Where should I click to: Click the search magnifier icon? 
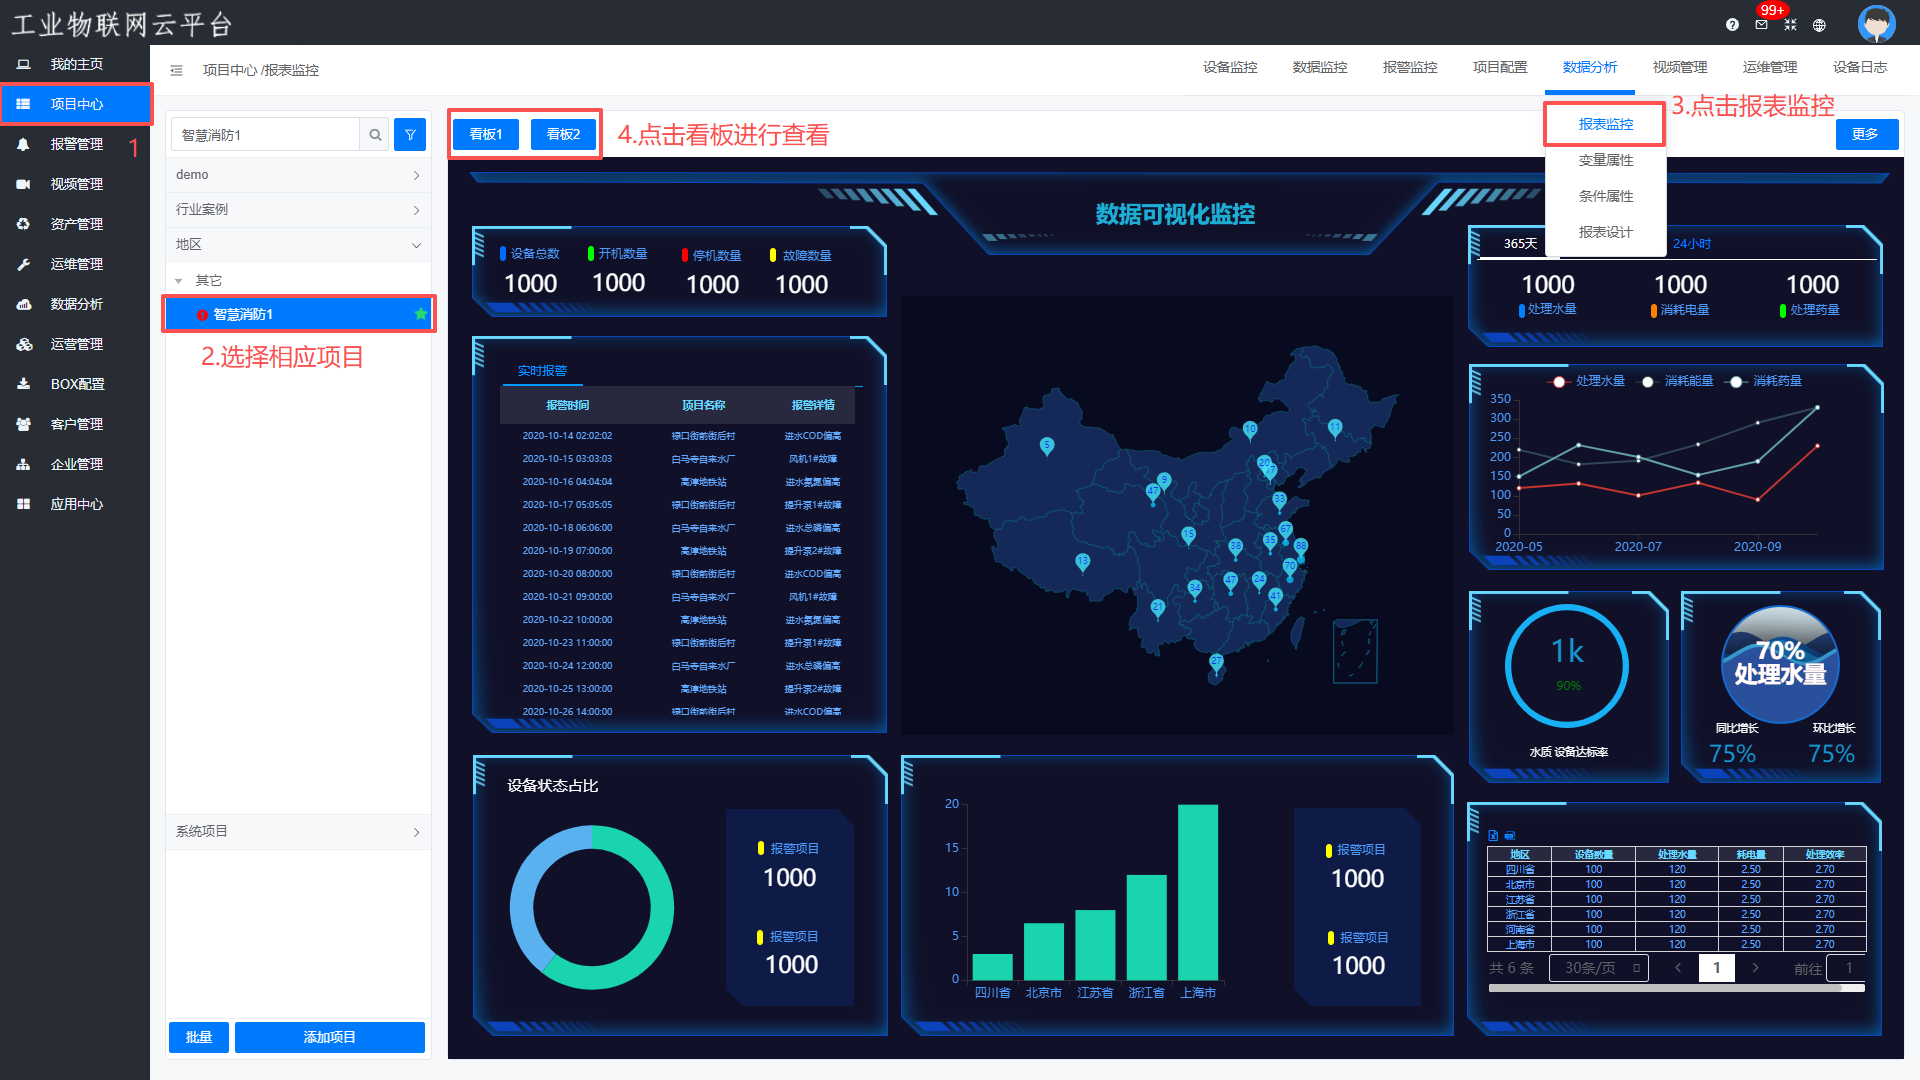pos(375,135)
